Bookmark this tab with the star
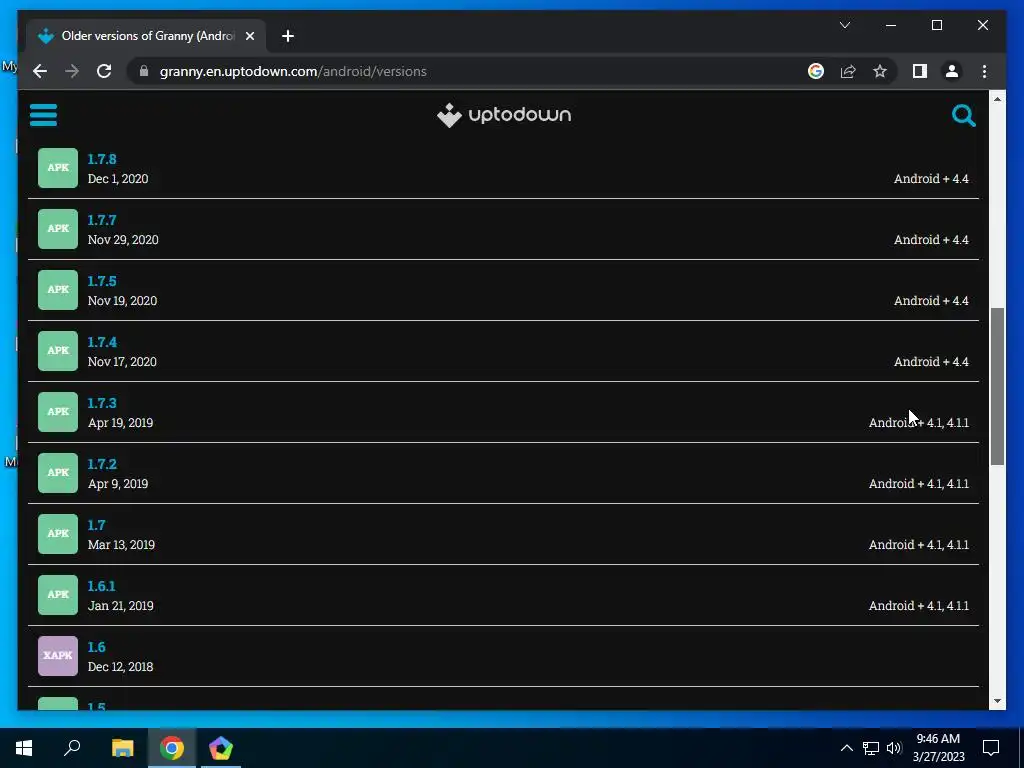 880,71
